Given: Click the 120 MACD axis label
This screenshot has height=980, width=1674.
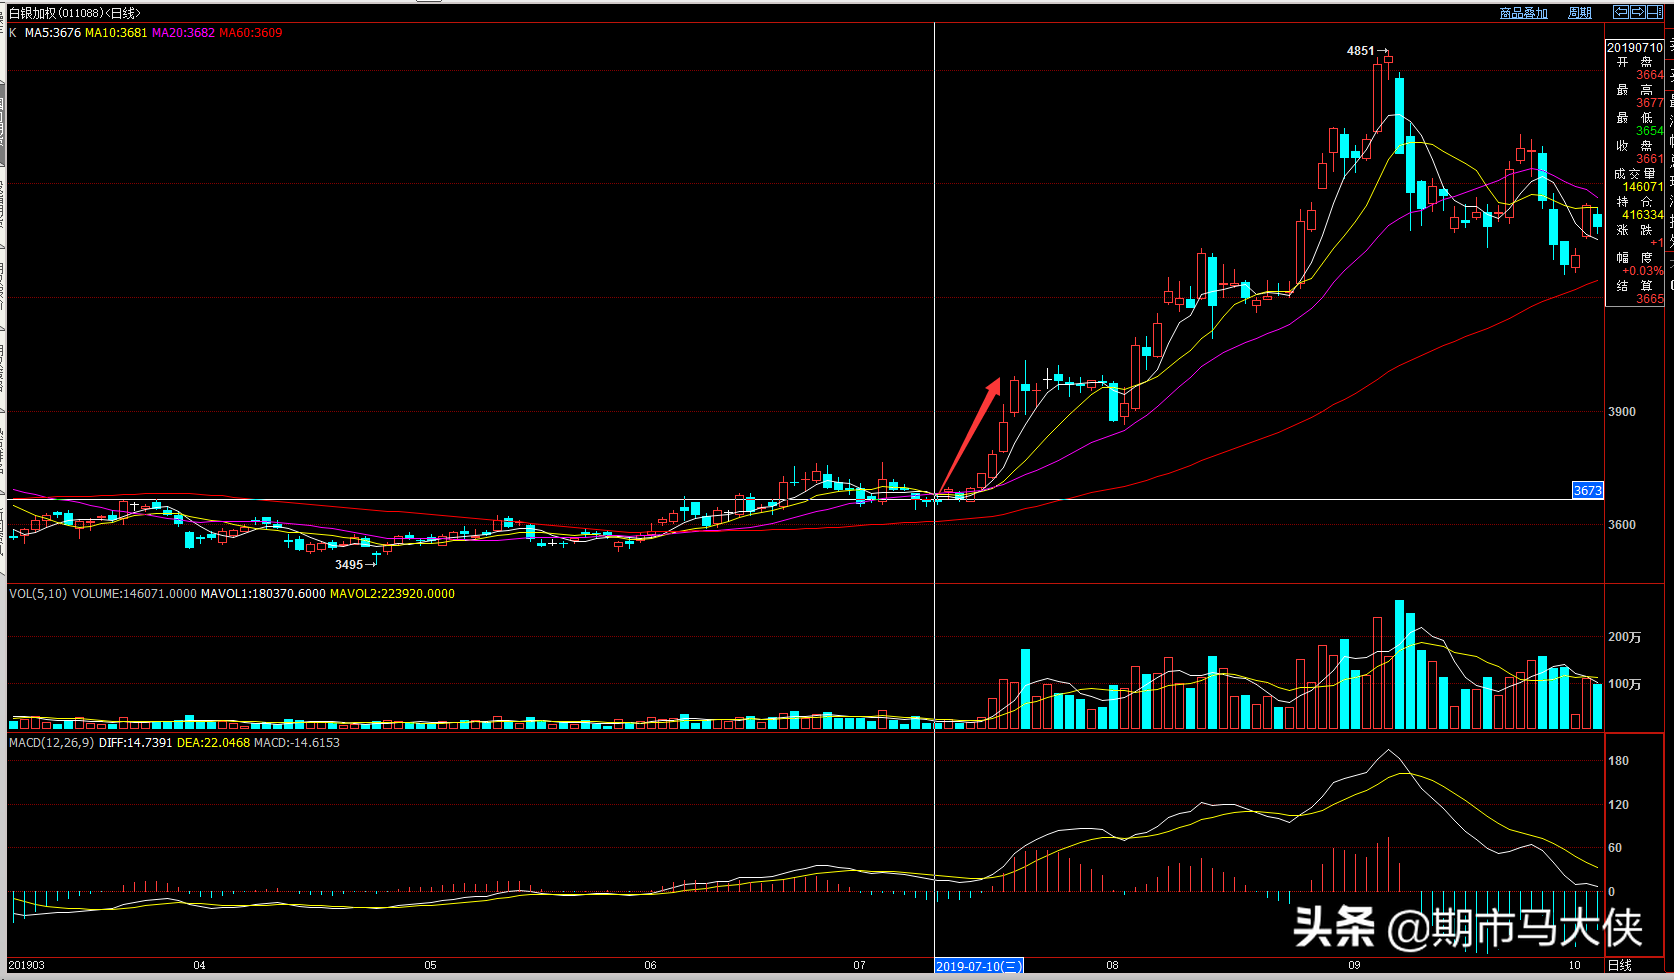Looking at the screenshot, I should pyautogui.click(x=1618, y=805).
